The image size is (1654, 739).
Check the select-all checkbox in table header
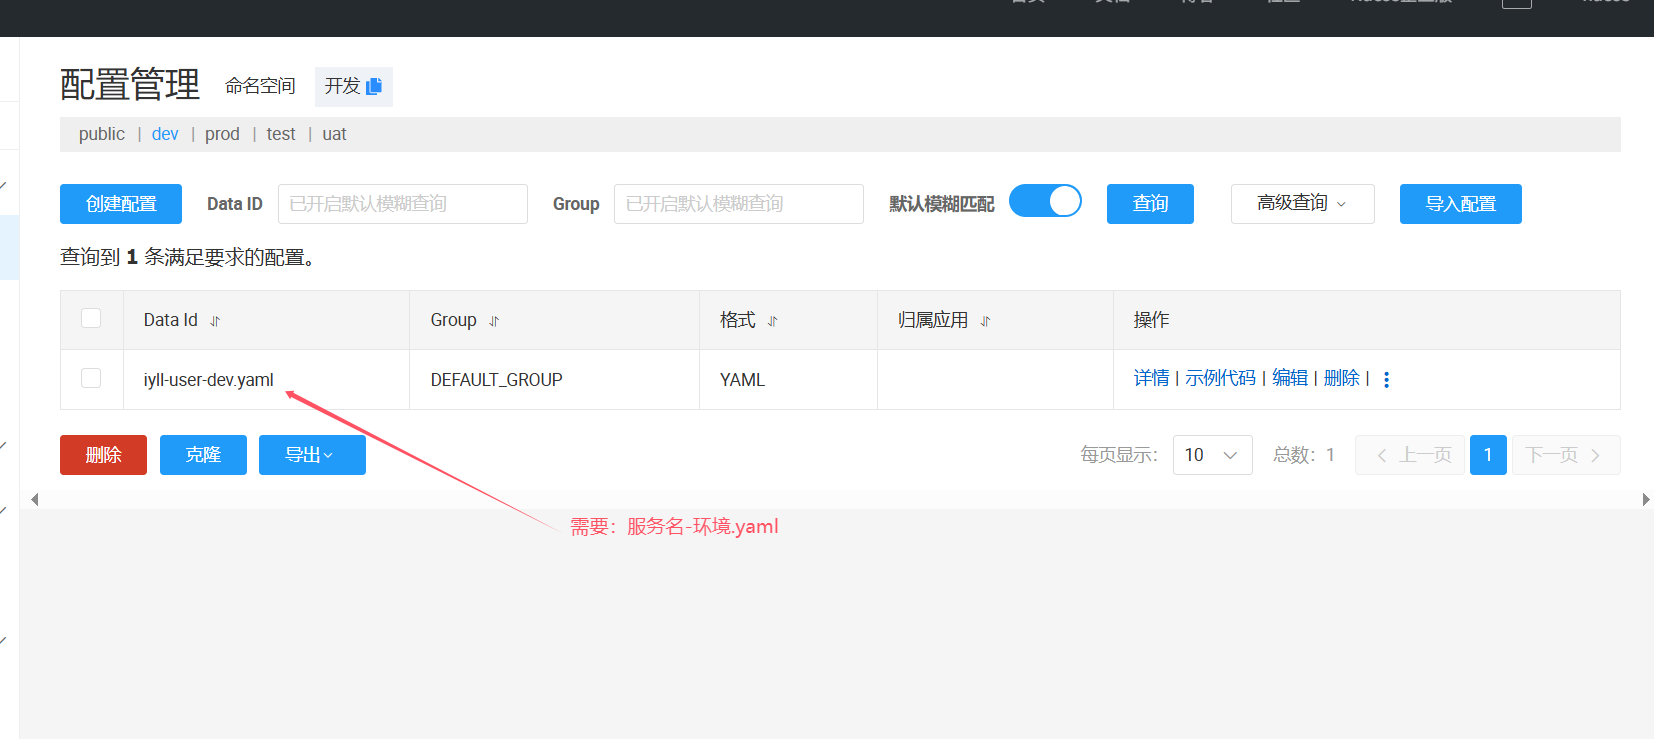pyautogui.click(x=91, y=318)
